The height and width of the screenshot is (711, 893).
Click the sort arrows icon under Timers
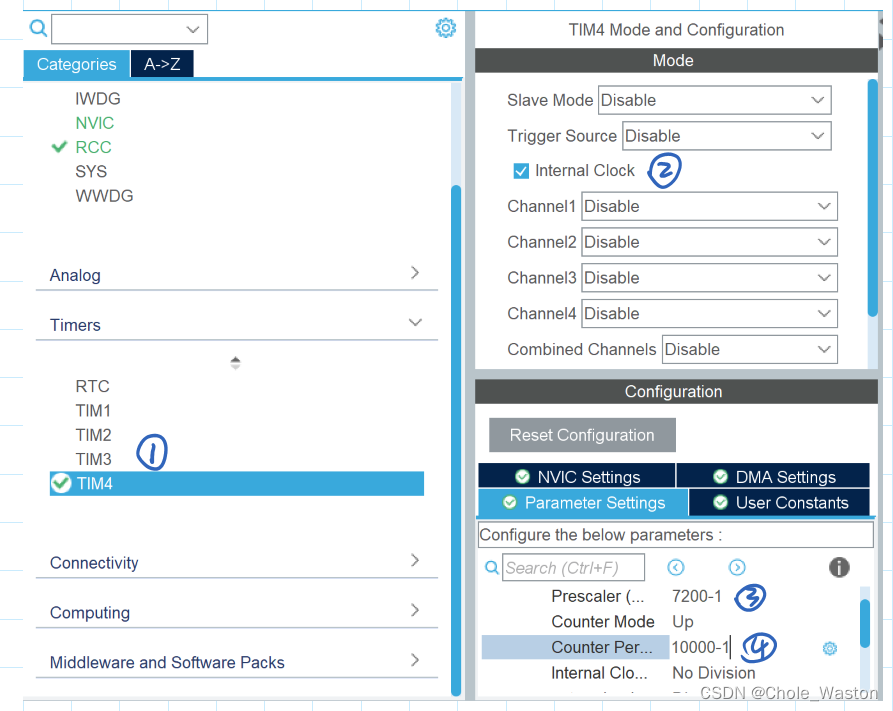coord(235,363)
